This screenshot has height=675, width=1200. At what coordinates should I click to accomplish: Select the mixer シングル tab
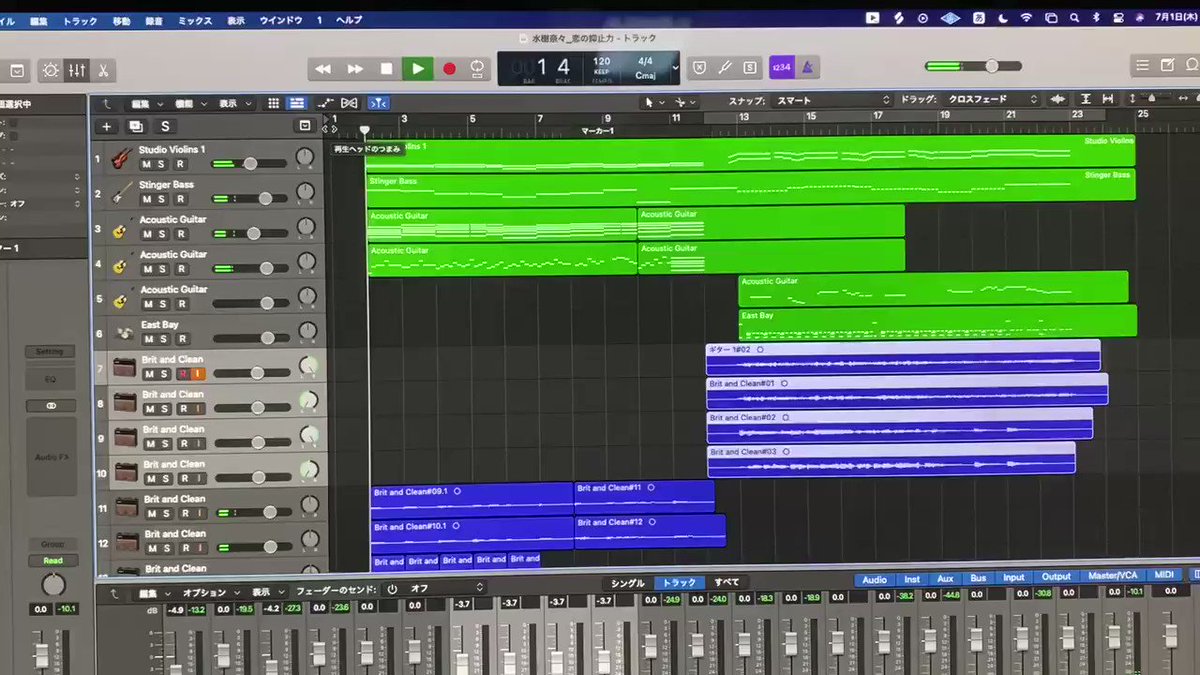(x=628, y=583)
